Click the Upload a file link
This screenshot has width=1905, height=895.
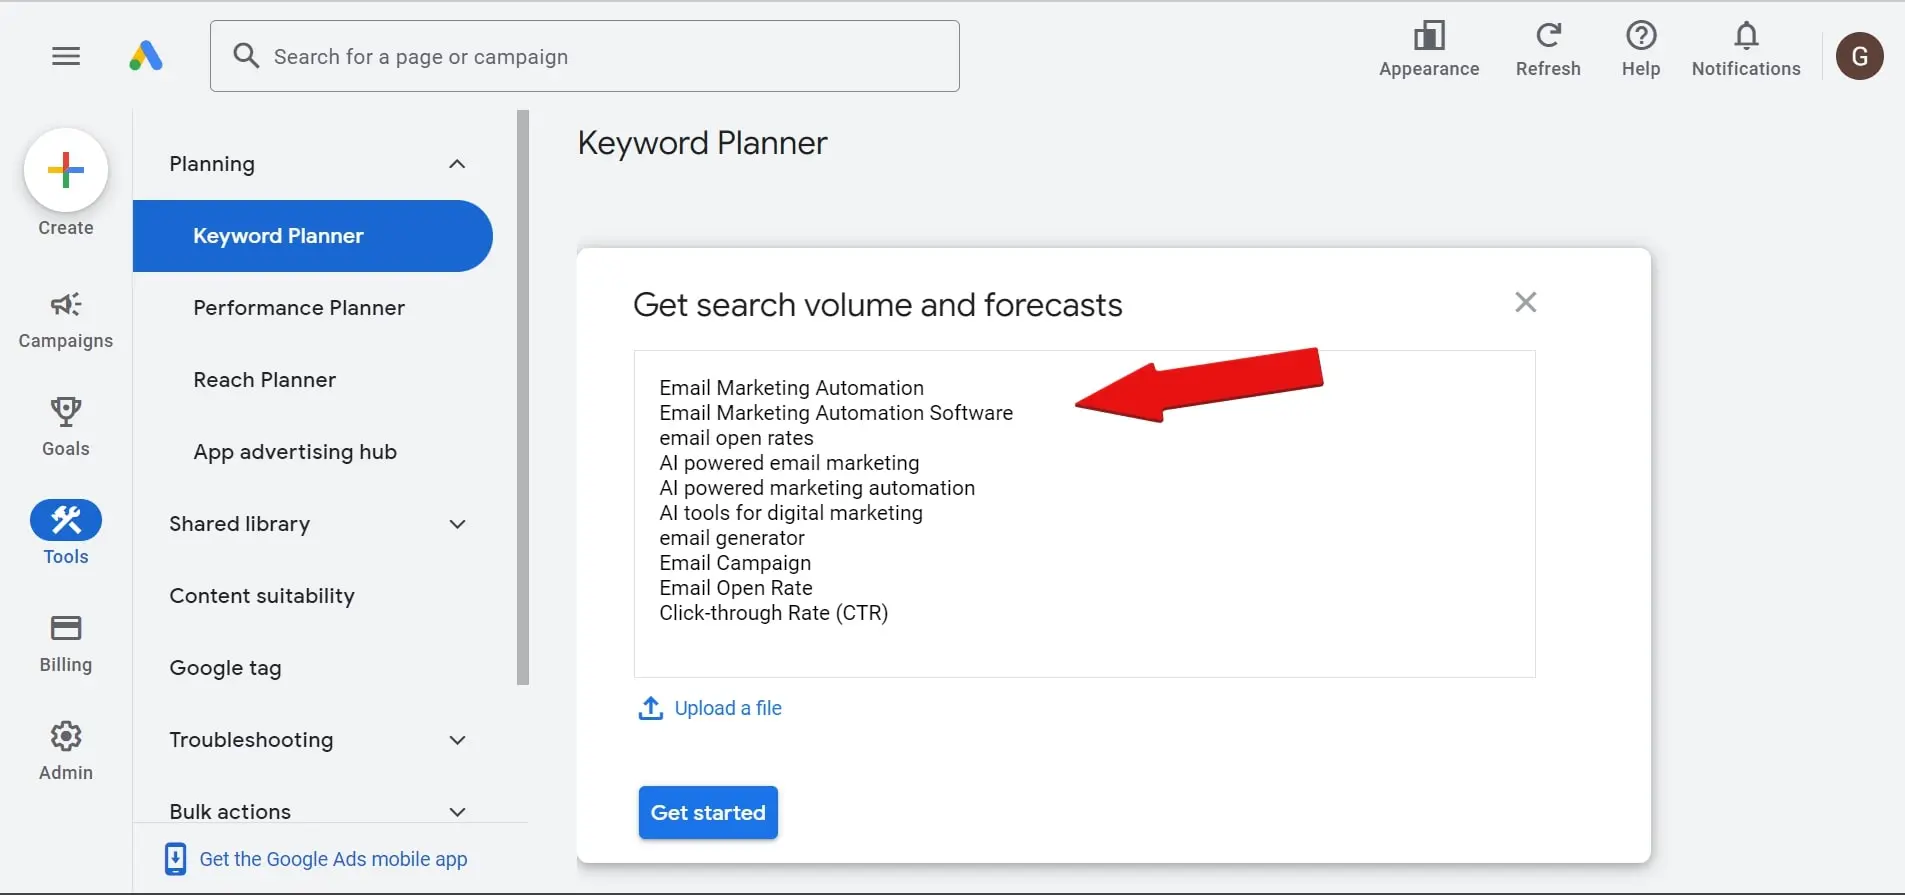tap(728, 708)
